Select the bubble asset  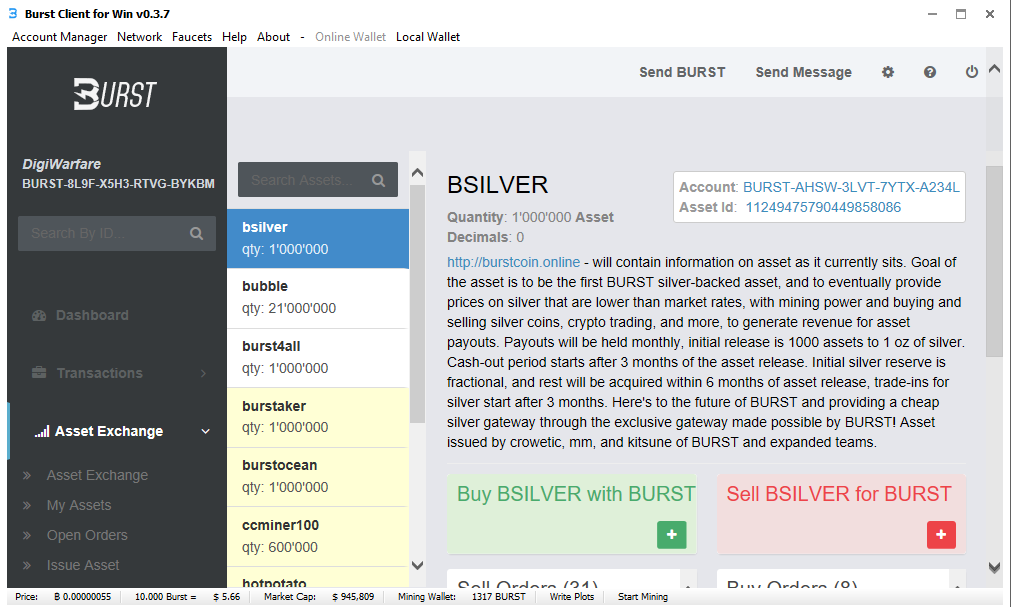click(x=317, y=298)
